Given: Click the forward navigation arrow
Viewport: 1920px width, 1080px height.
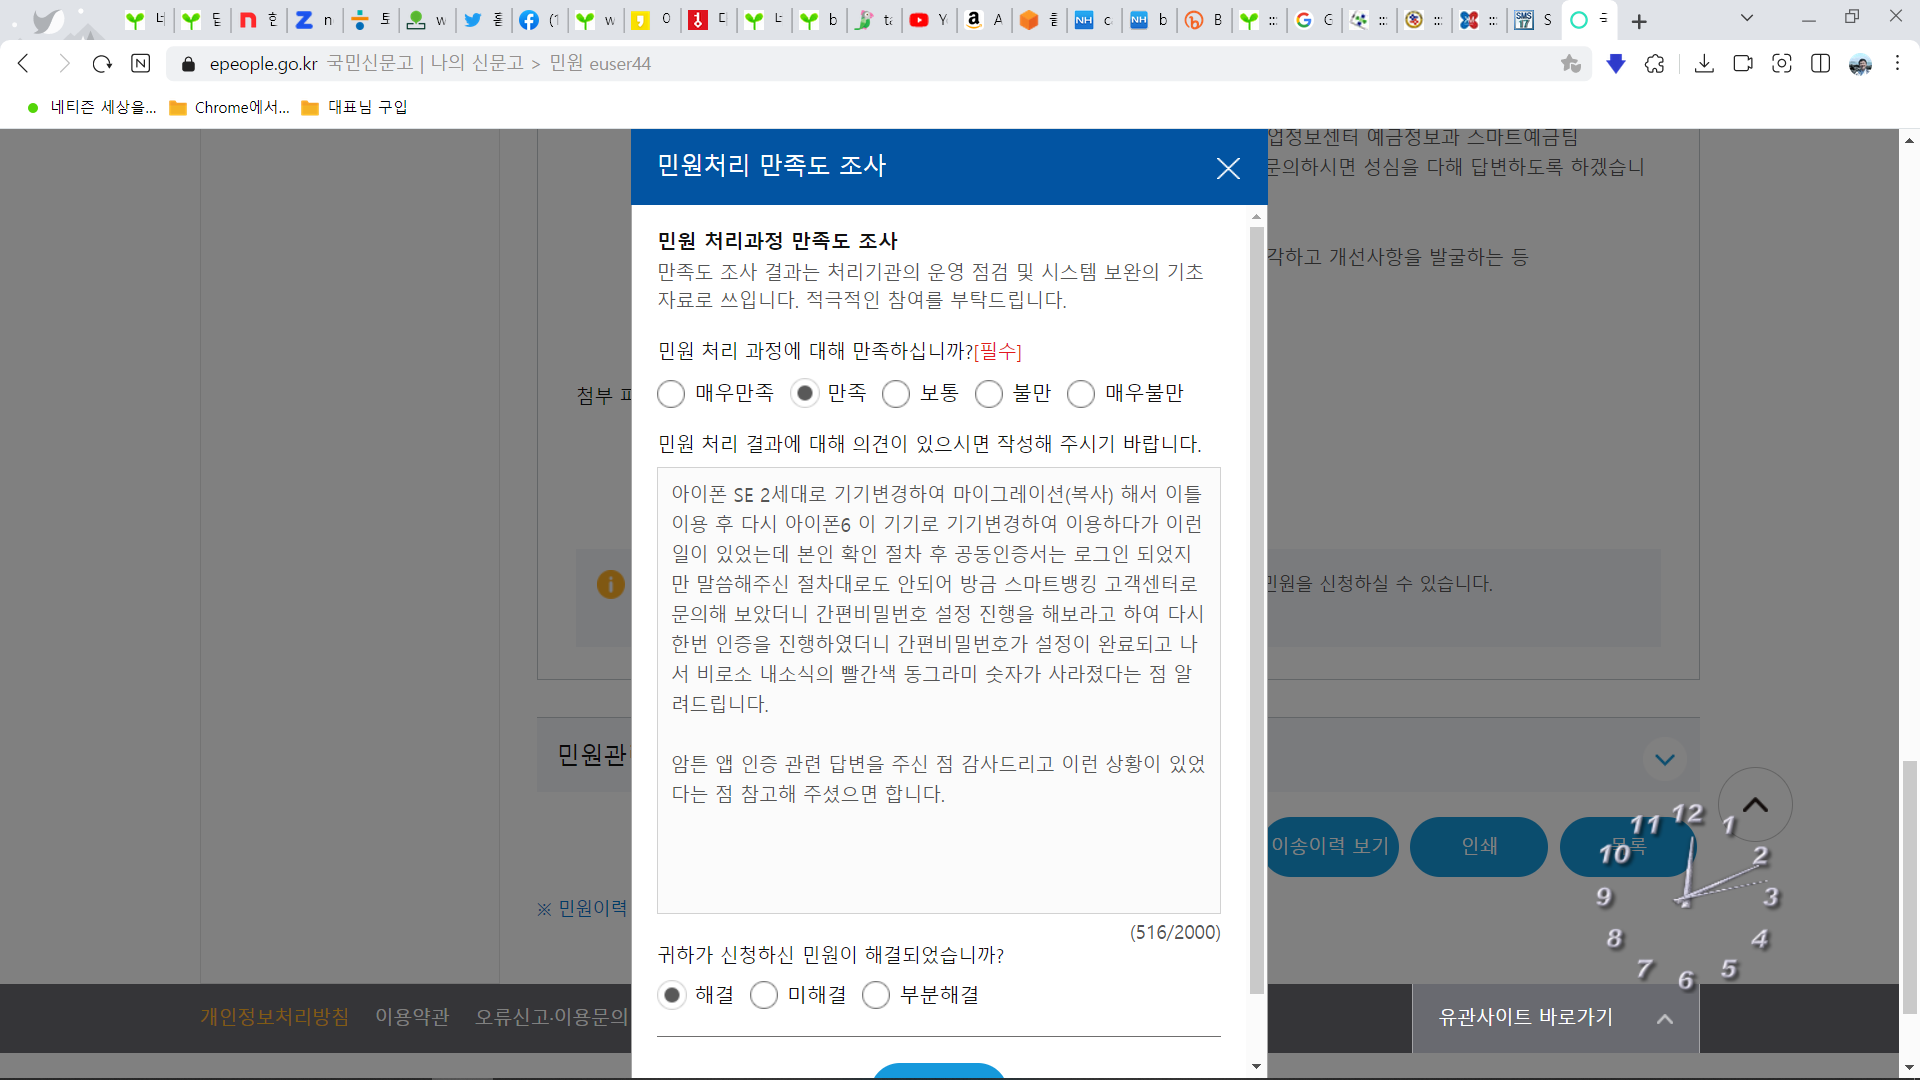Looking at the screenshot, I should [64, 64].
